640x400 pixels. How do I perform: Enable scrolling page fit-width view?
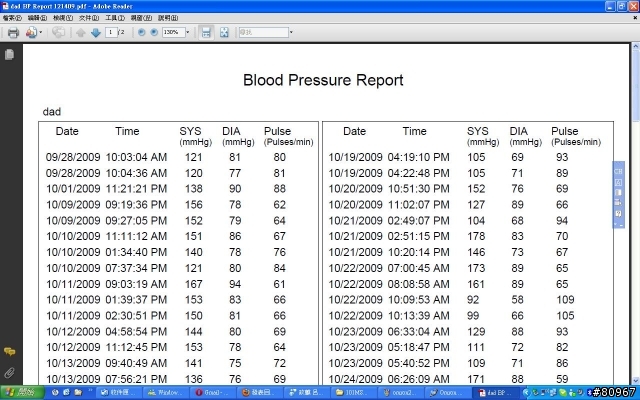point(207,33)
